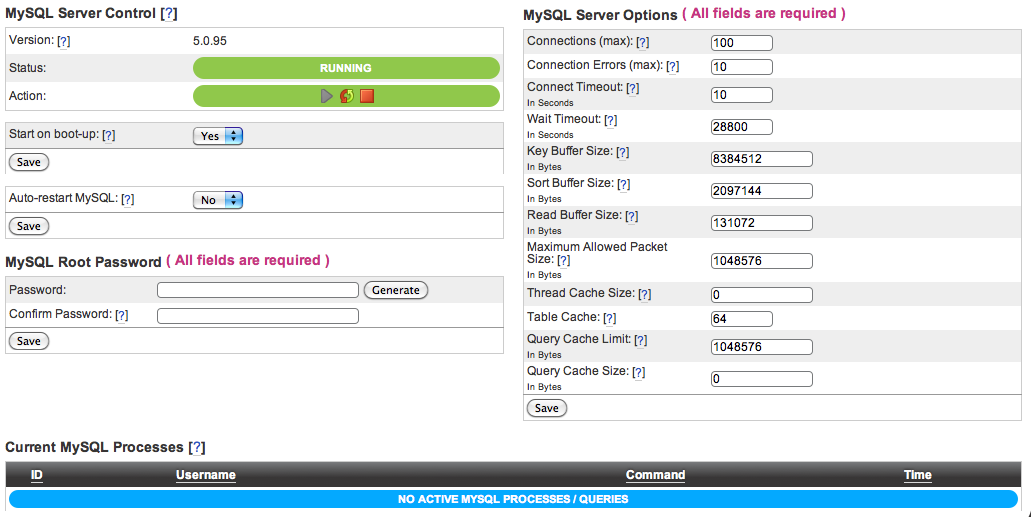Open help for Connection Errors (max)
The width and height of the screenshot is (1031, 517).
tap(672, 66)
